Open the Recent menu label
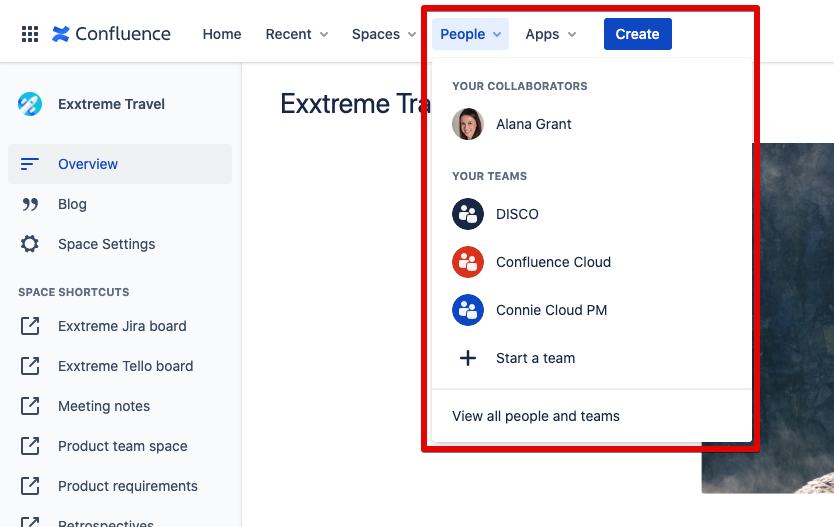Viewport: 834px width, 527px height. coord(288,34)
